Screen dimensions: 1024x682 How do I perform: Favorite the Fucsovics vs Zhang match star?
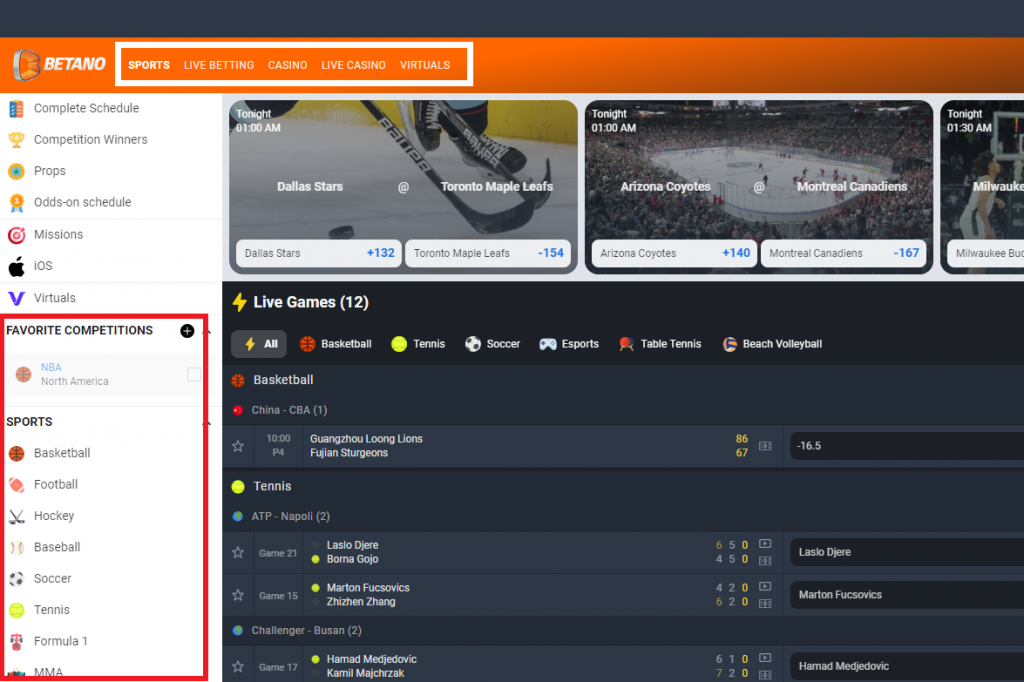238,595
